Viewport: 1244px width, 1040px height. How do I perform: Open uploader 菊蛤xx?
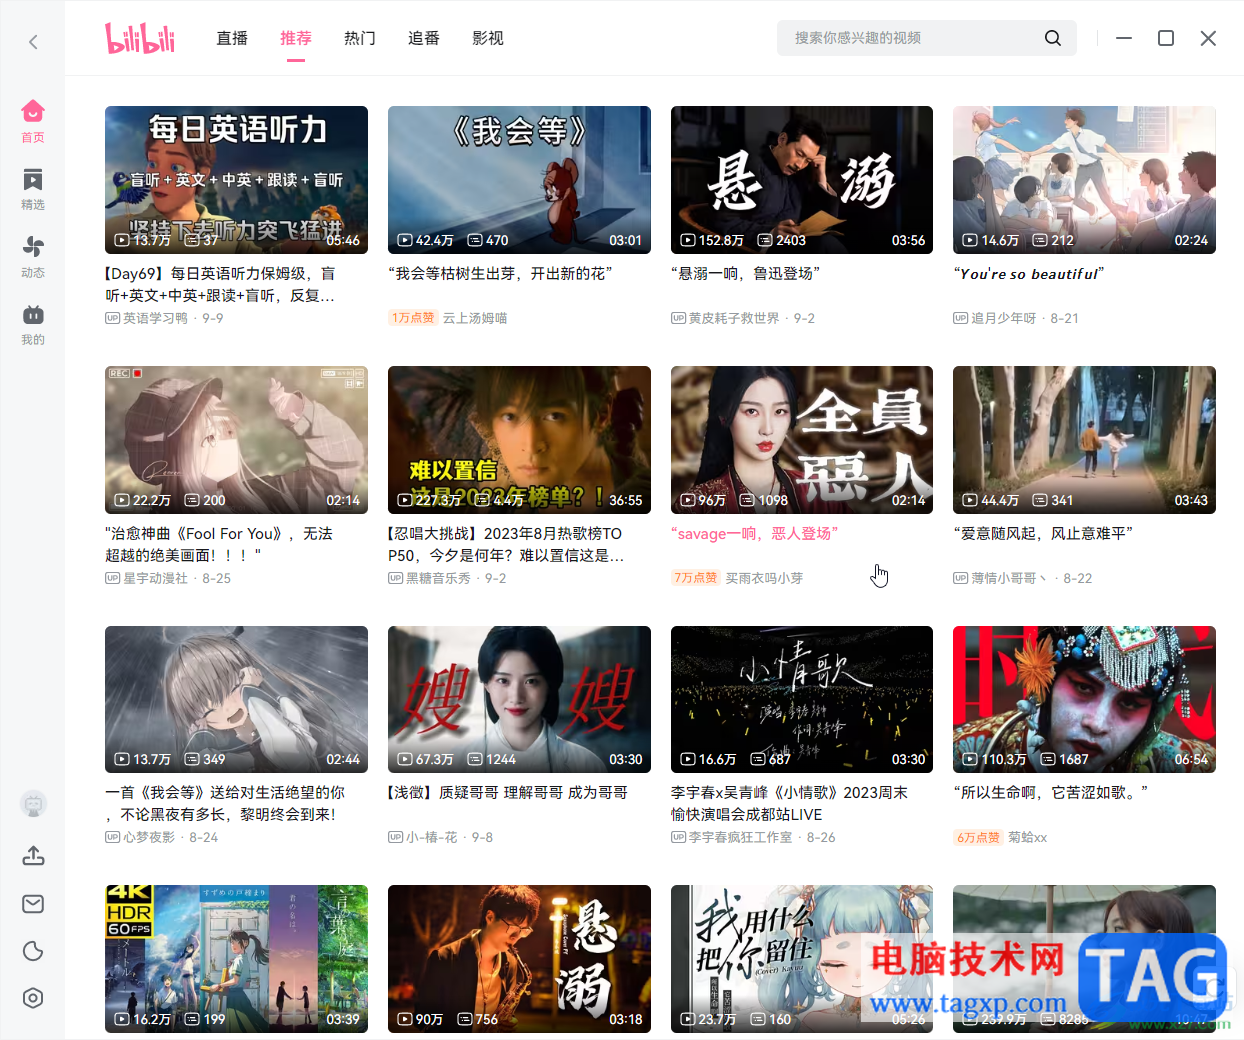tap(1027, 837)
